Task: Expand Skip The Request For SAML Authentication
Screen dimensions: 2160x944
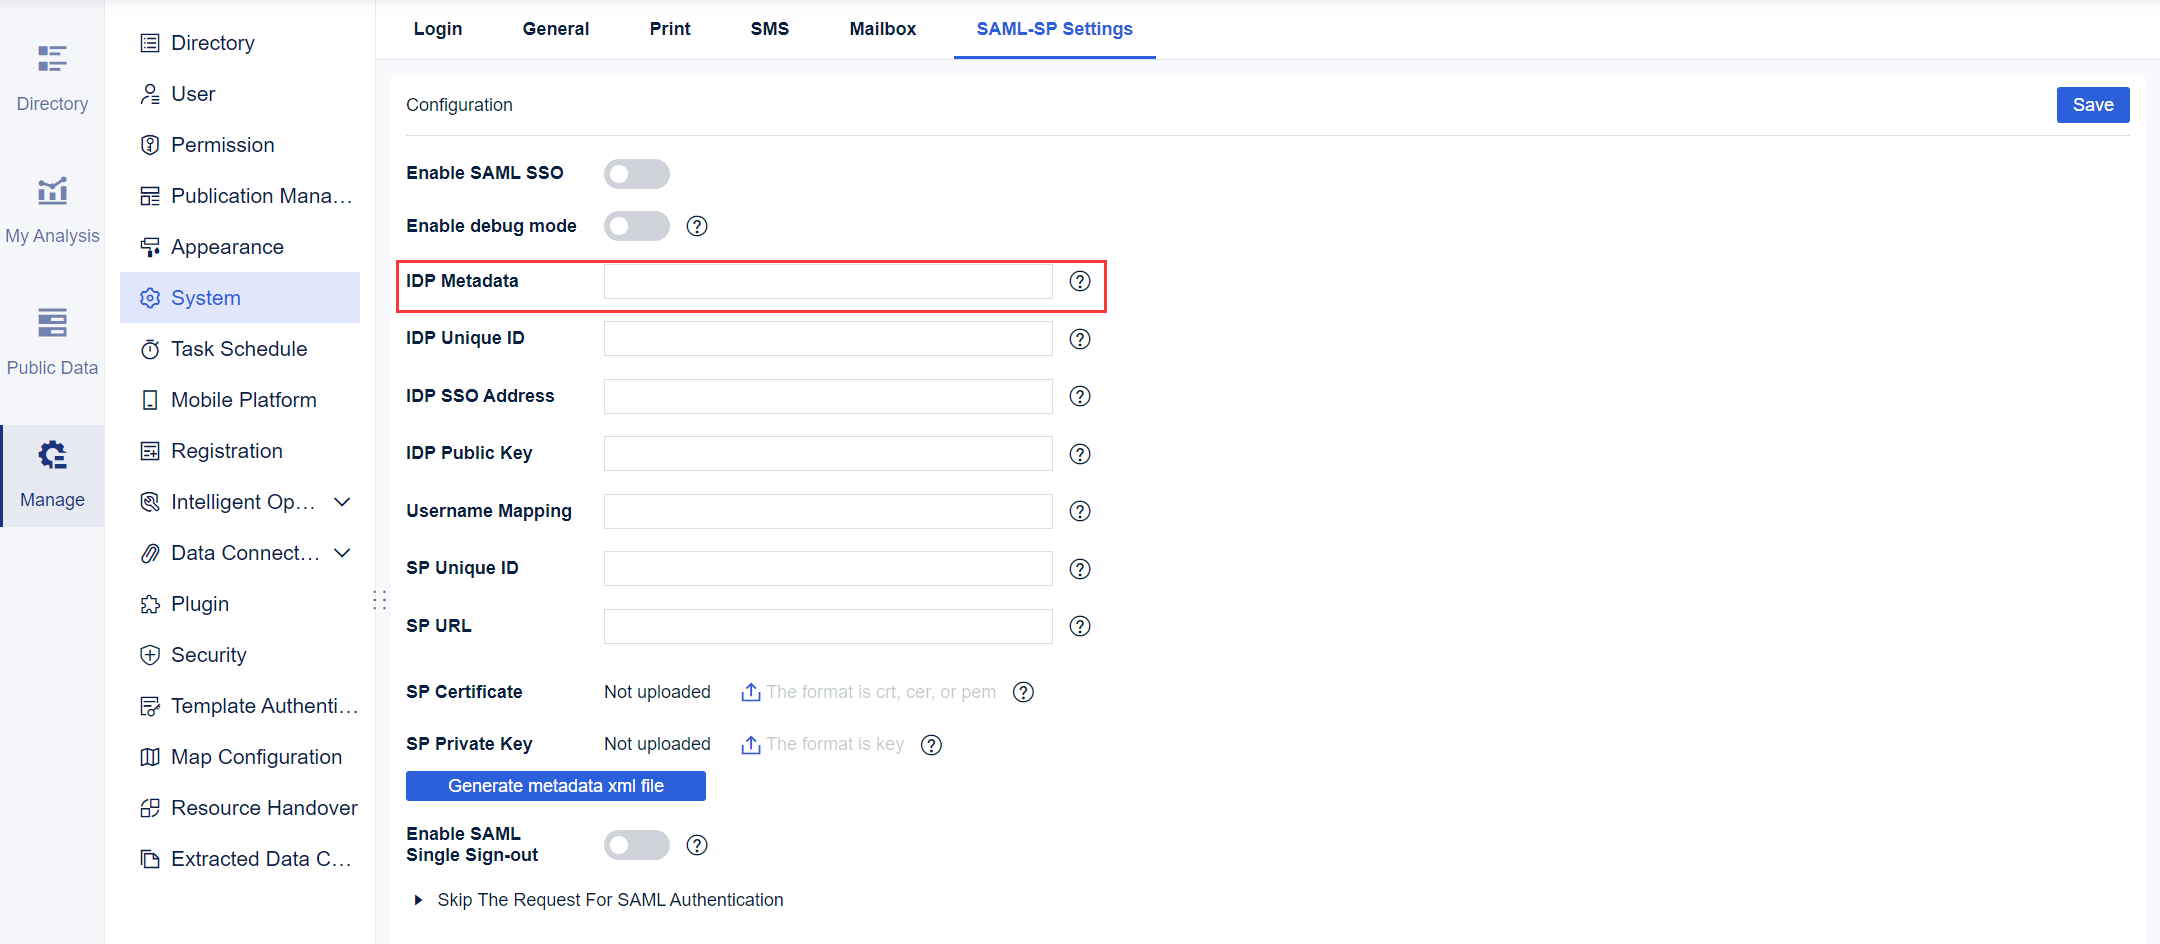Action: coord(418,899)
